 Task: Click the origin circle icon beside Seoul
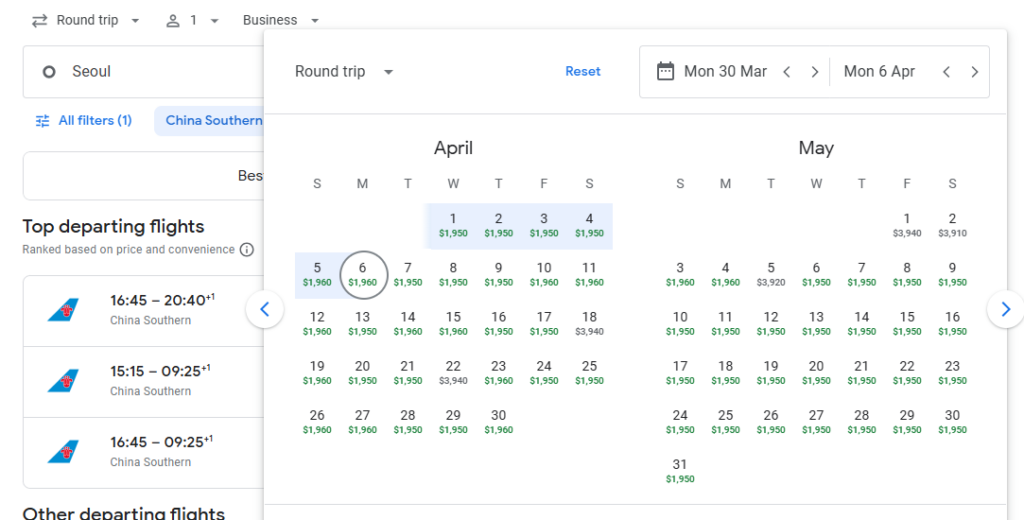49,72
